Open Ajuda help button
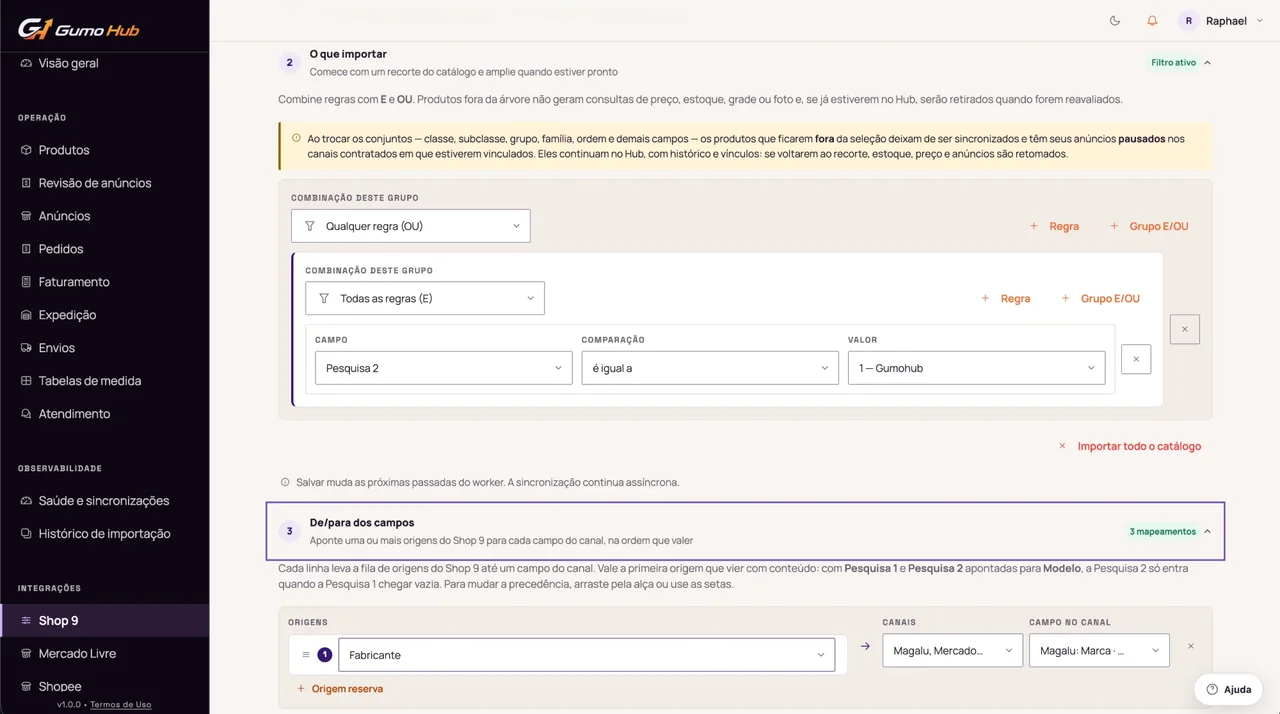This screenshot has width=1280, height=714. click(1229, 689)
